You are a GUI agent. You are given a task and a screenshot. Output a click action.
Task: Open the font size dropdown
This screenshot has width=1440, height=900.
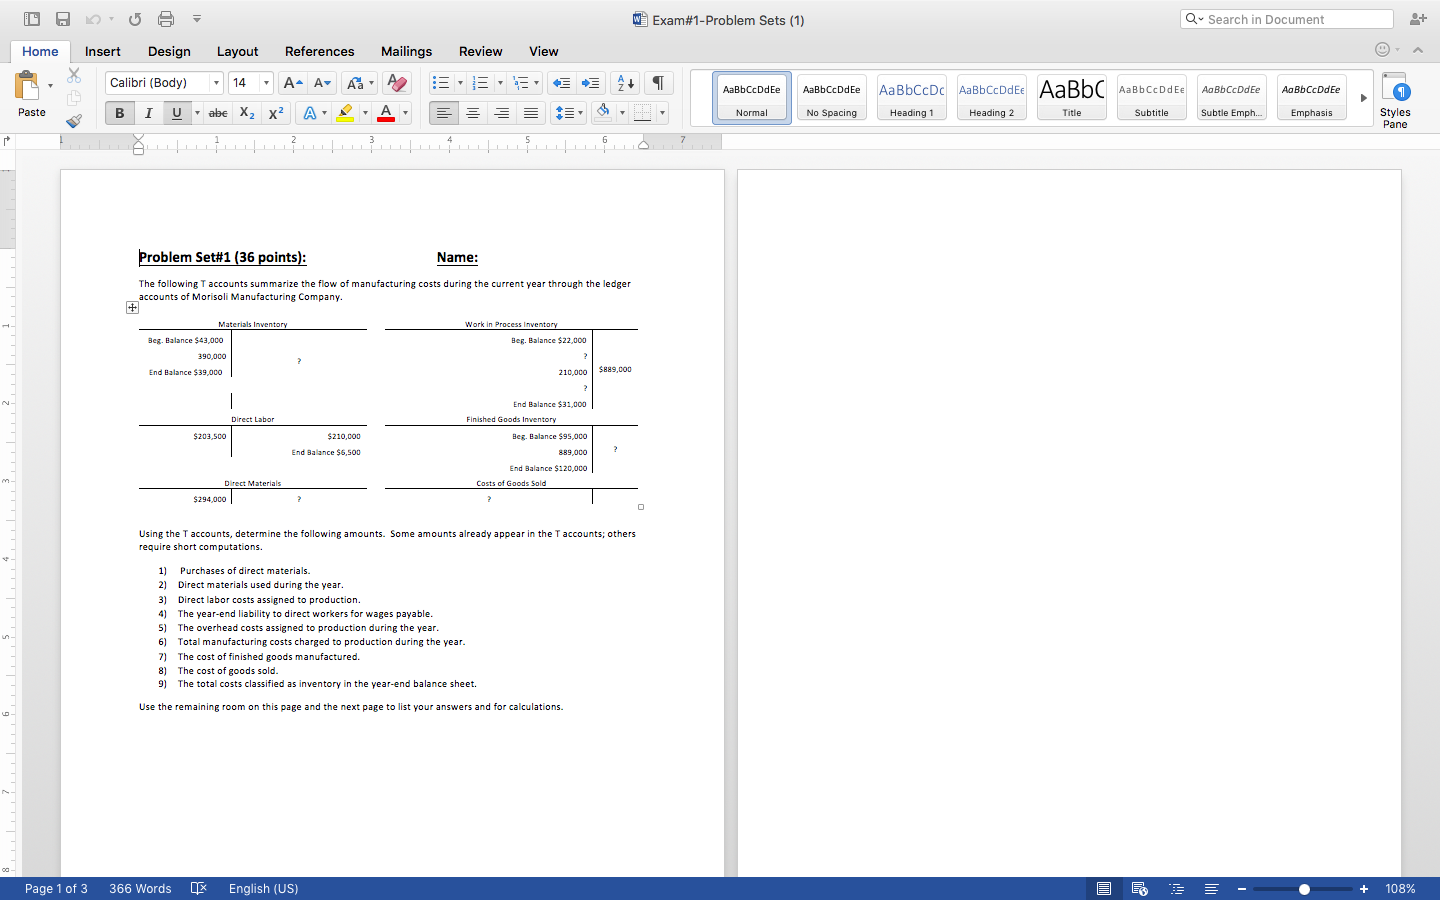coord(264,82)
